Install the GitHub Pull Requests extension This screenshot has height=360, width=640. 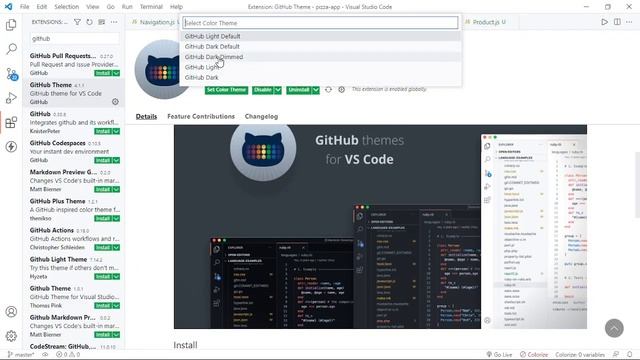click(103, 73)
